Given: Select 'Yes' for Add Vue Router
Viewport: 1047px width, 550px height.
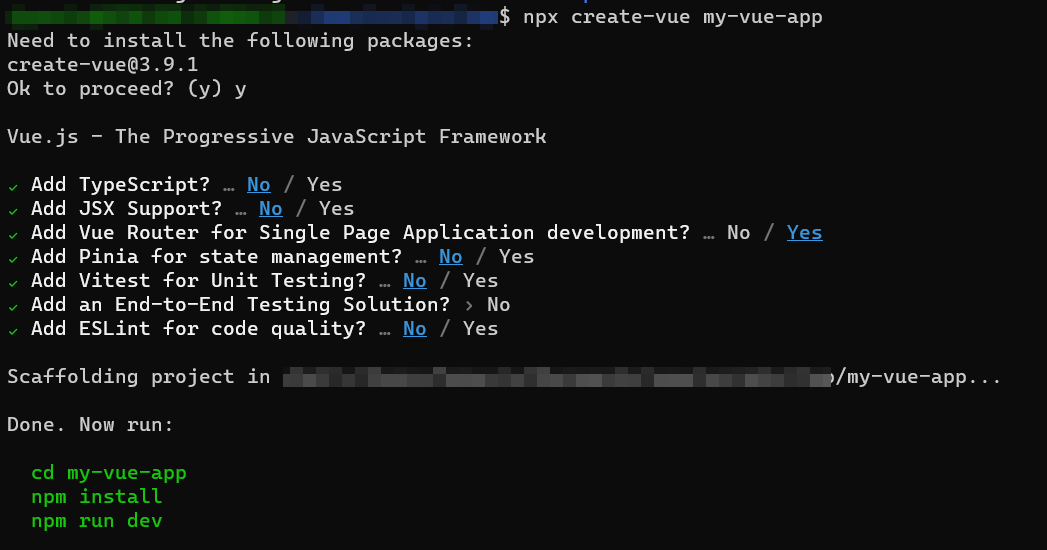Looking at the screenshot, I should (x=805, y=233).
